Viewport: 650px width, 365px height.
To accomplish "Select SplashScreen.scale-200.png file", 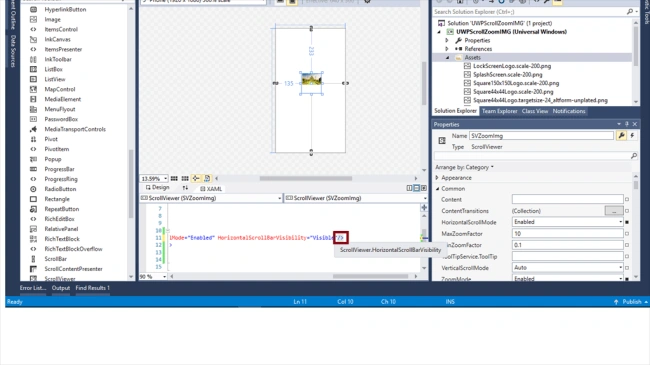I will pyautogui.click(x=507, y=75).
